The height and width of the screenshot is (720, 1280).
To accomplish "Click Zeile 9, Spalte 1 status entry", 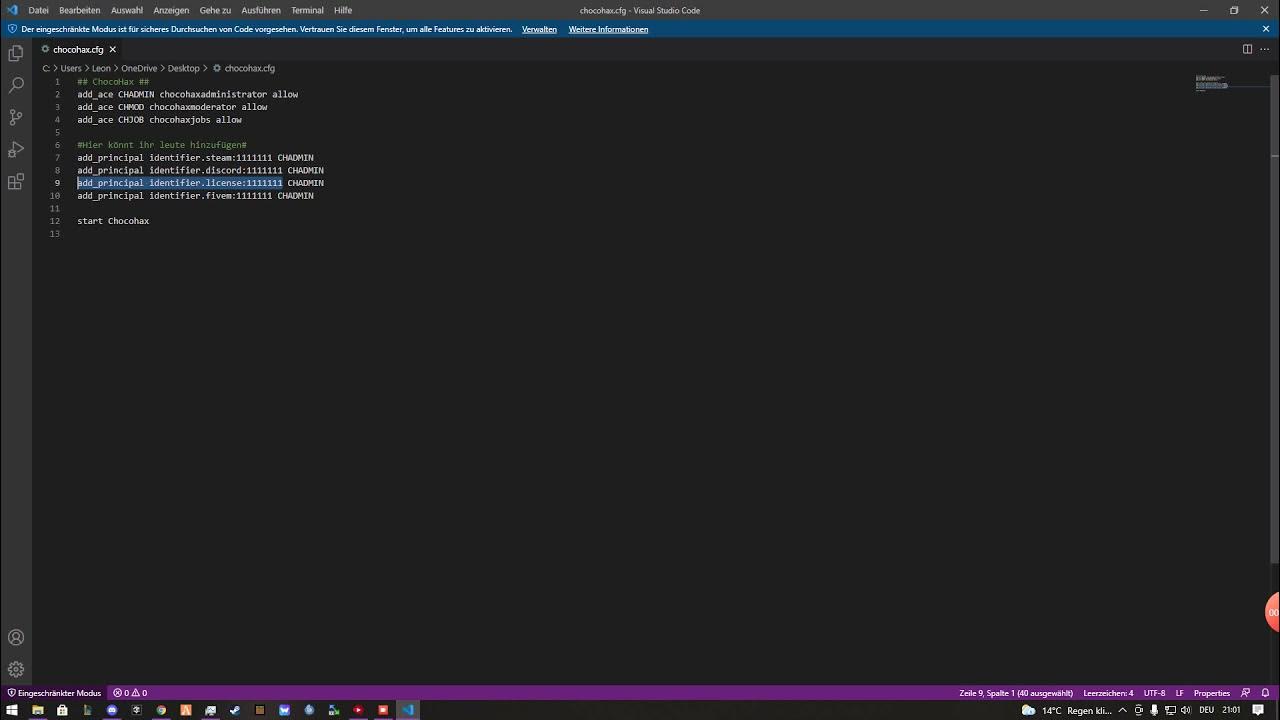I will [x=1016, y=693].
